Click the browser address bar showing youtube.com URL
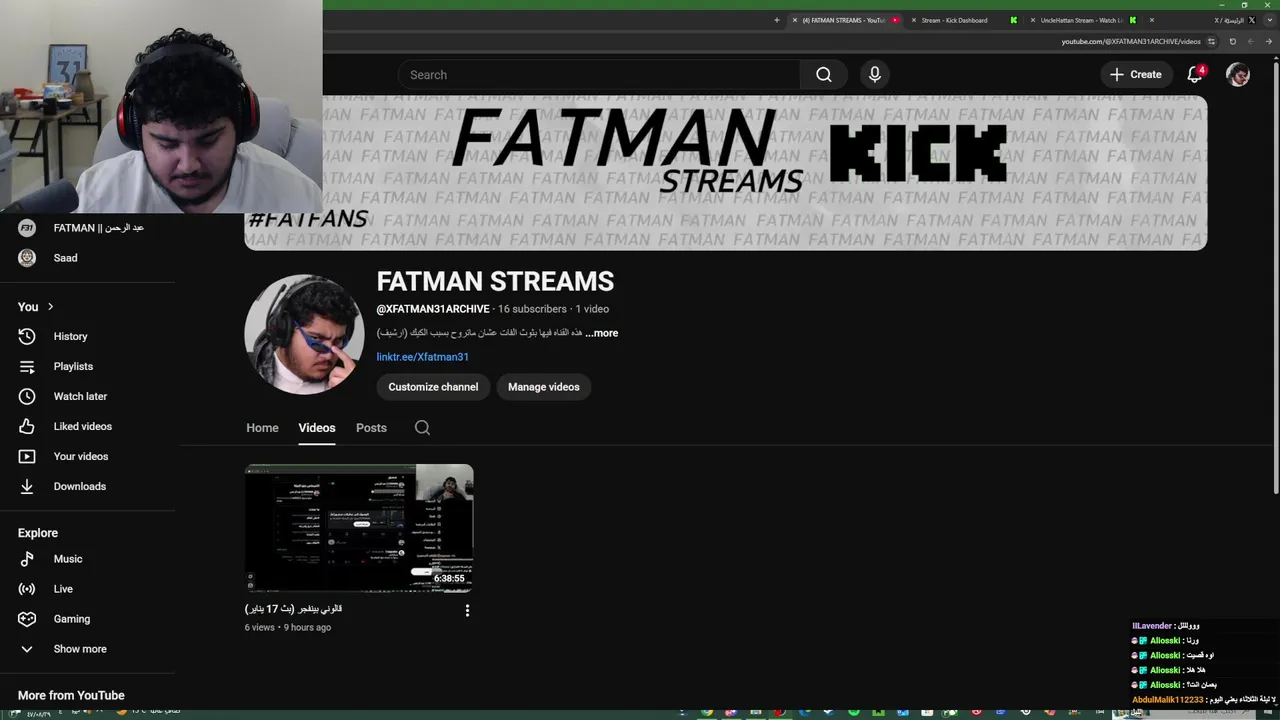The image size is (1280, 720). 1130,42
